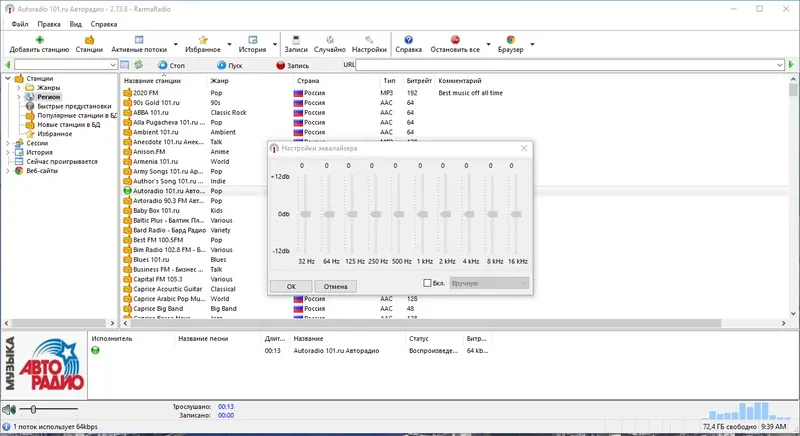
Task: Expand the Регион tree node
Action: [19, 97]
